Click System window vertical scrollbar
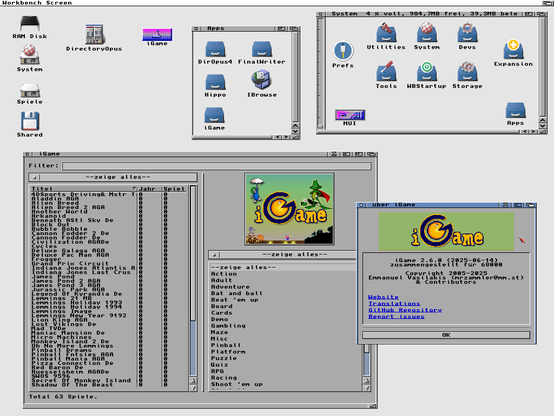This screenshot has height=416, width=554. tap(542, 66)
